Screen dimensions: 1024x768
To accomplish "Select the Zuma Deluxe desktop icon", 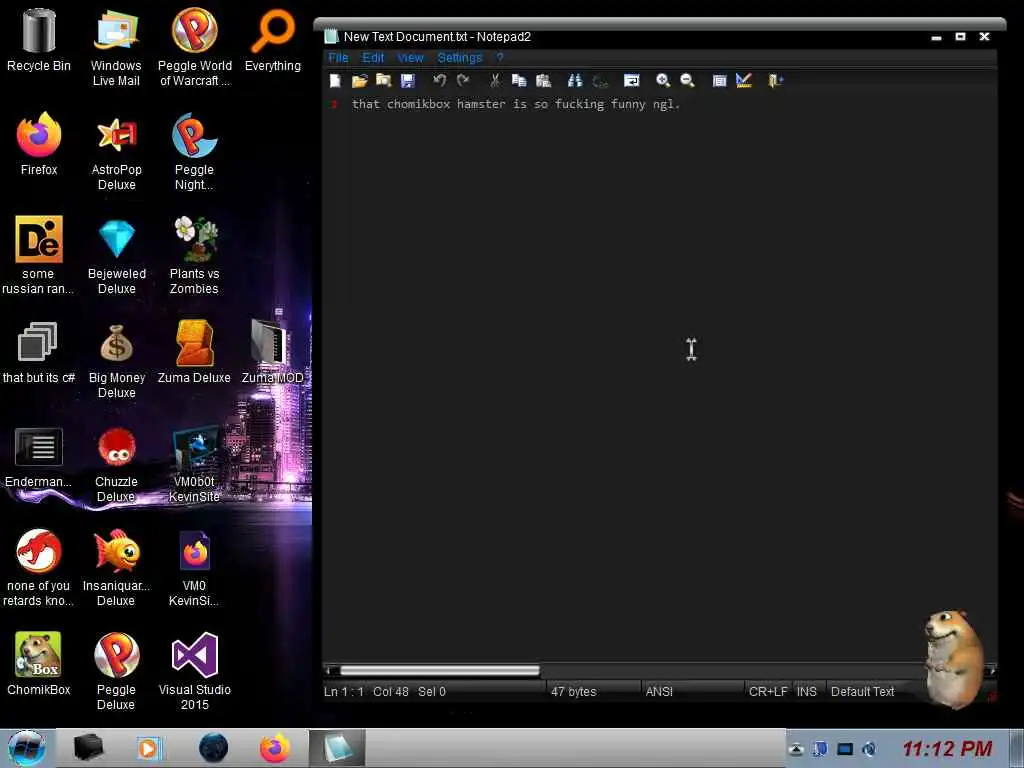I will [x=194, y=353].
